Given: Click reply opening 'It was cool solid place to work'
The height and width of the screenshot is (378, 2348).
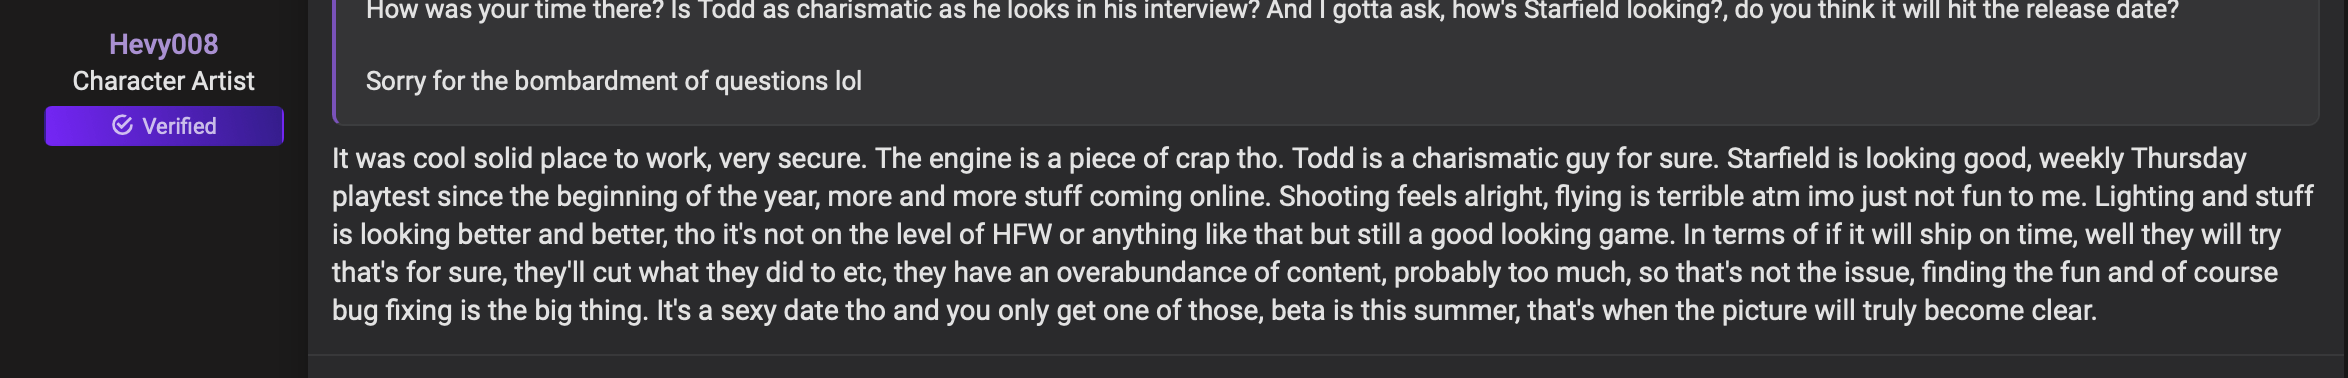Looking at the screenshot, I should point(521,158).
